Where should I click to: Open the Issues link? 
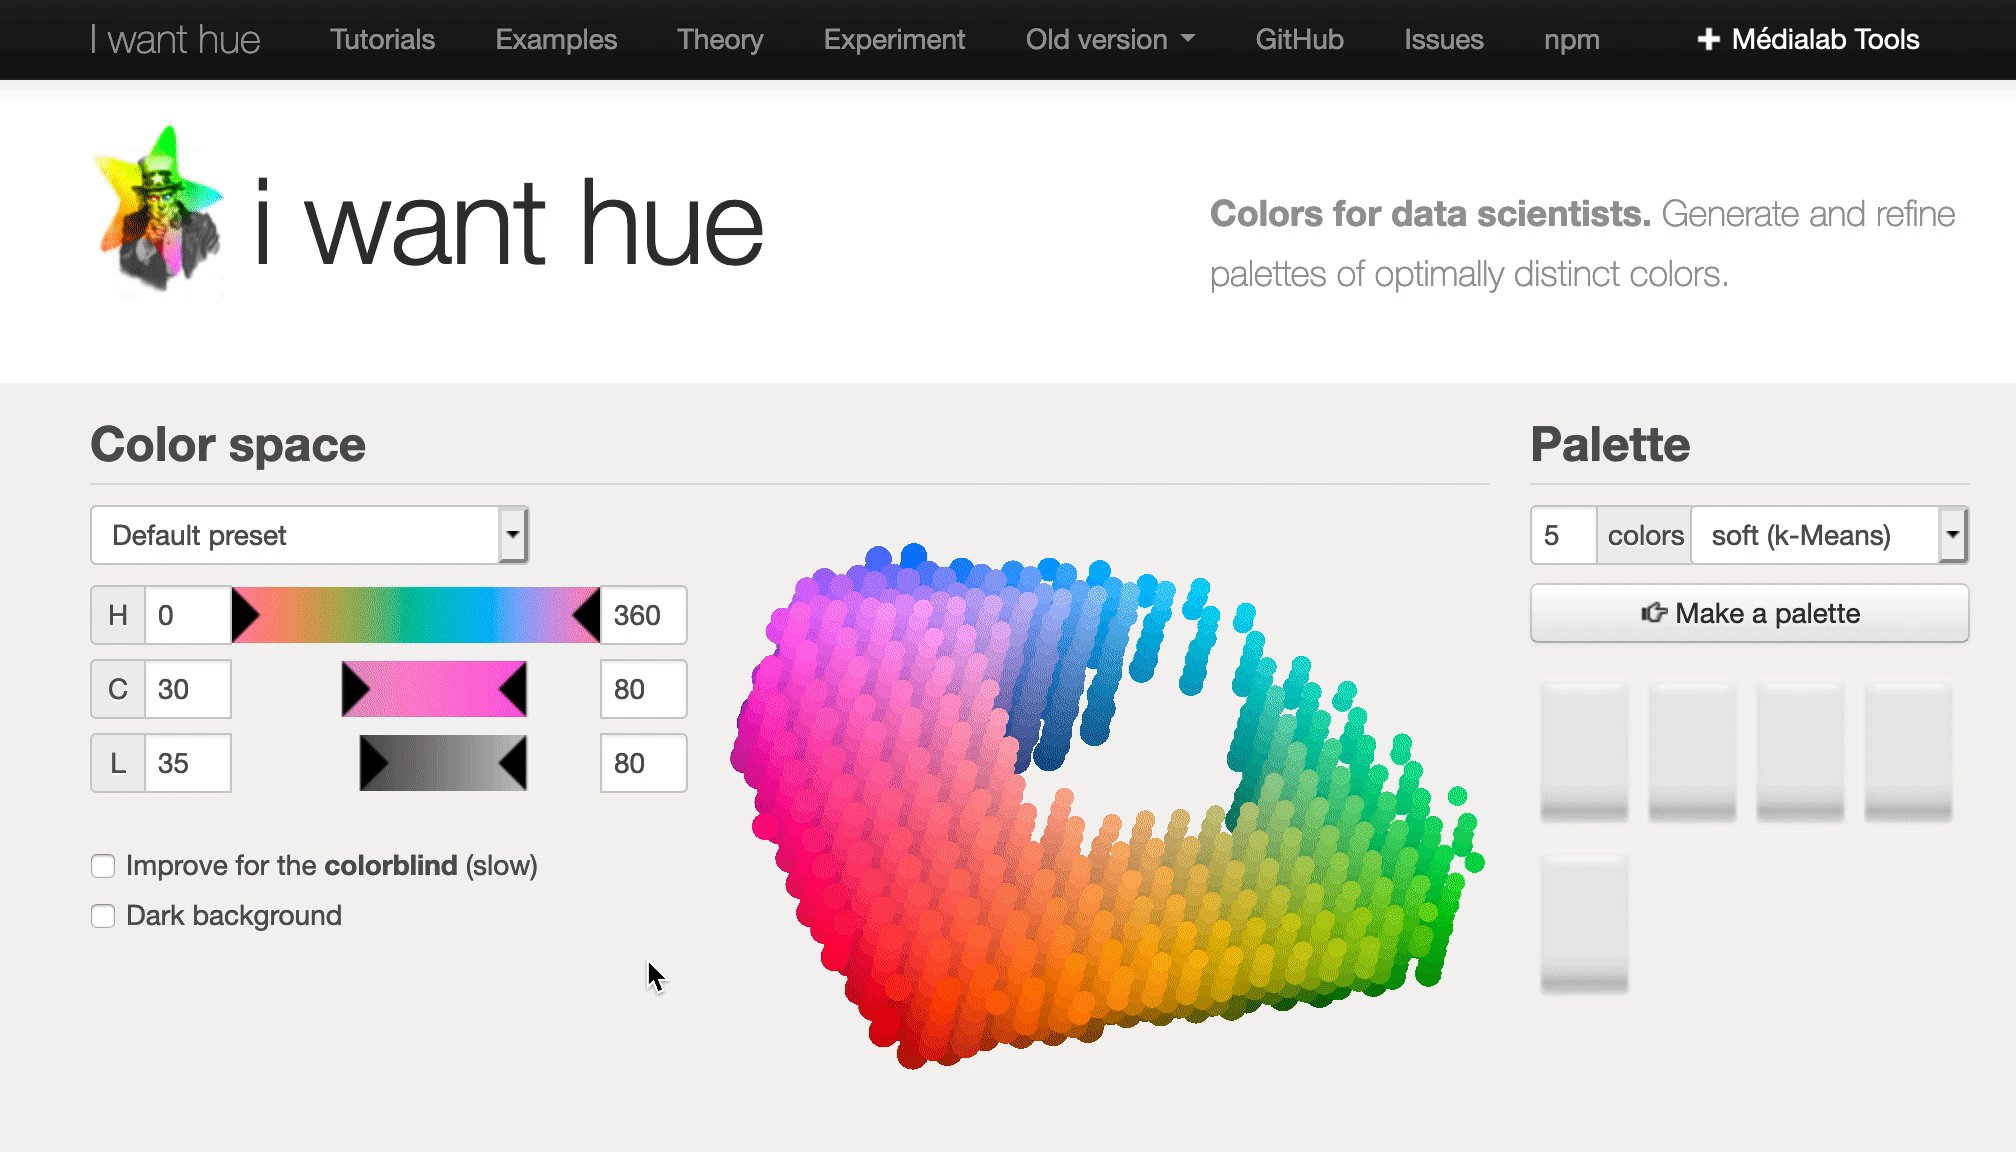[x=1443, y=40]
